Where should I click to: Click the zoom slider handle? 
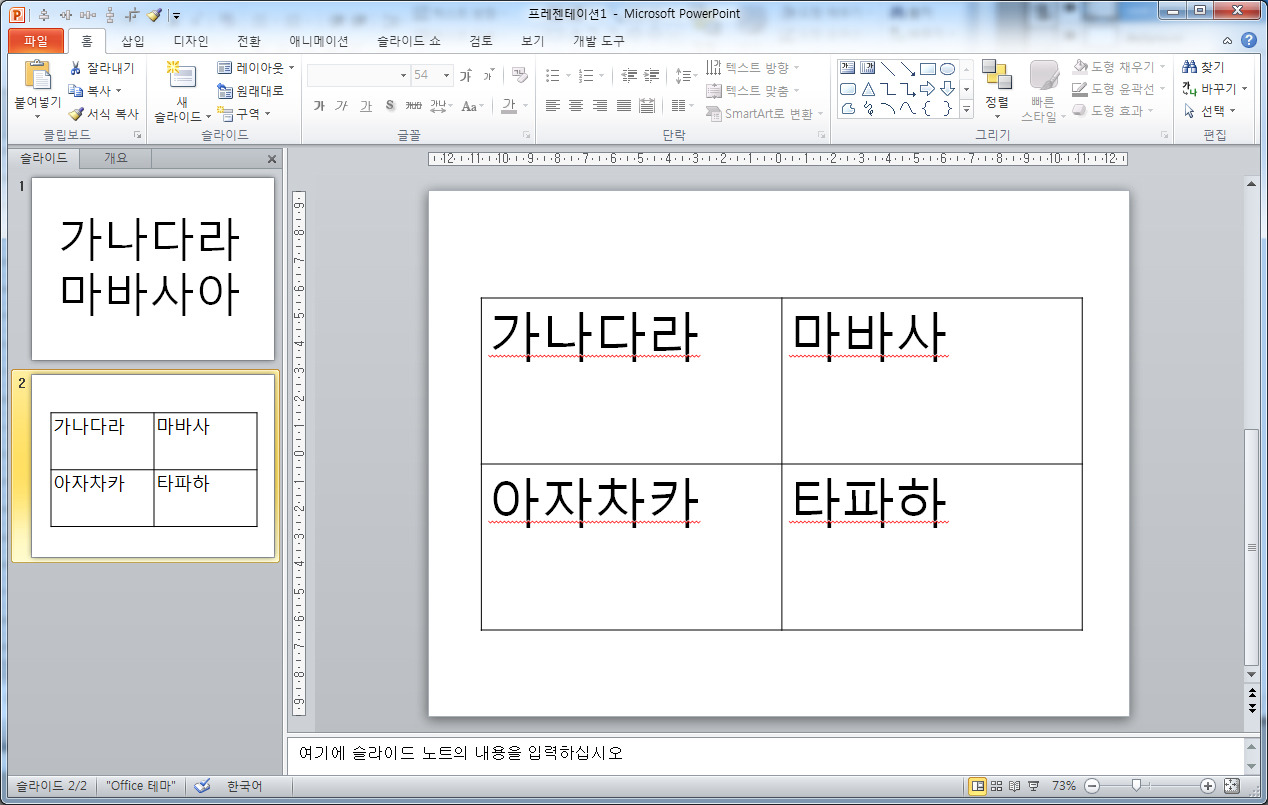[x=1135, y=786]
